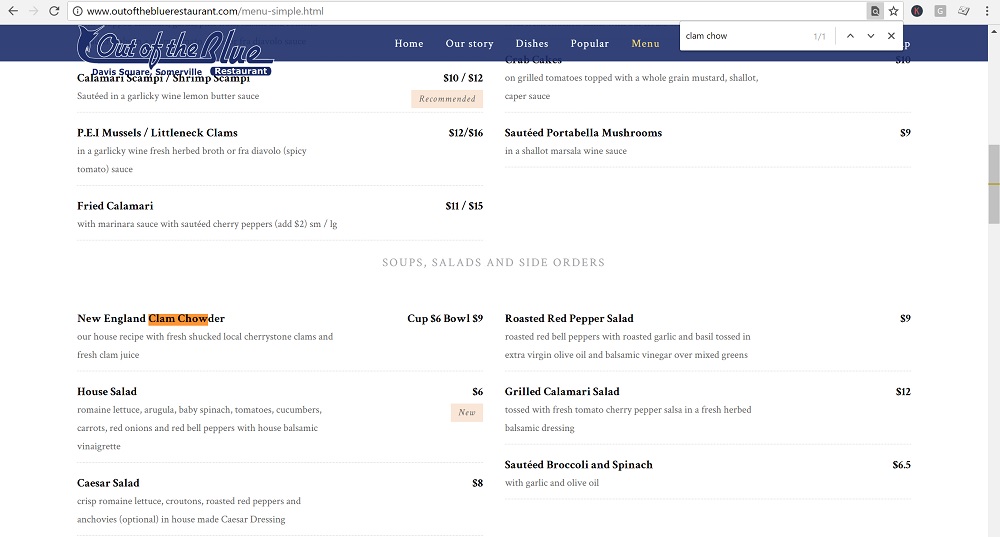Viewport: 1000px width, 537px height.
Task: Open the Home nav link
Action: click(409, 43)
